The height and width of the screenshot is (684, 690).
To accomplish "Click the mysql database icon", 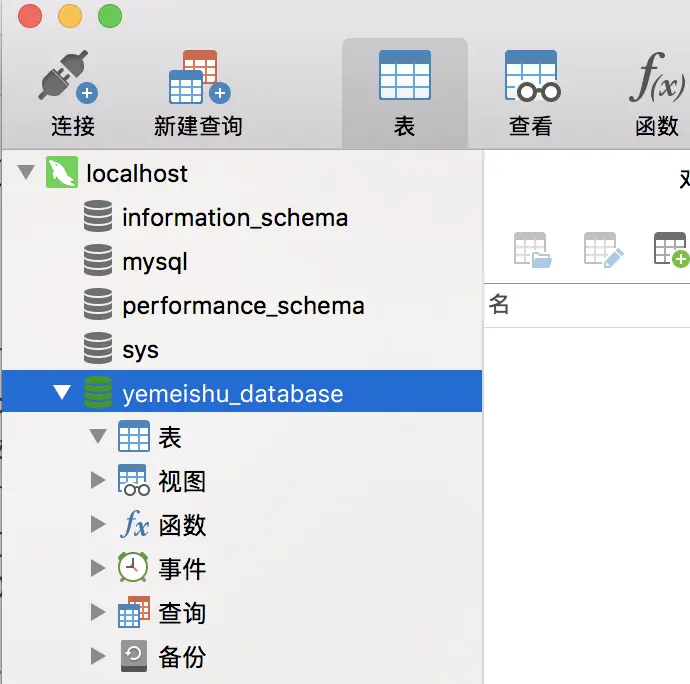I will [98, 260].
